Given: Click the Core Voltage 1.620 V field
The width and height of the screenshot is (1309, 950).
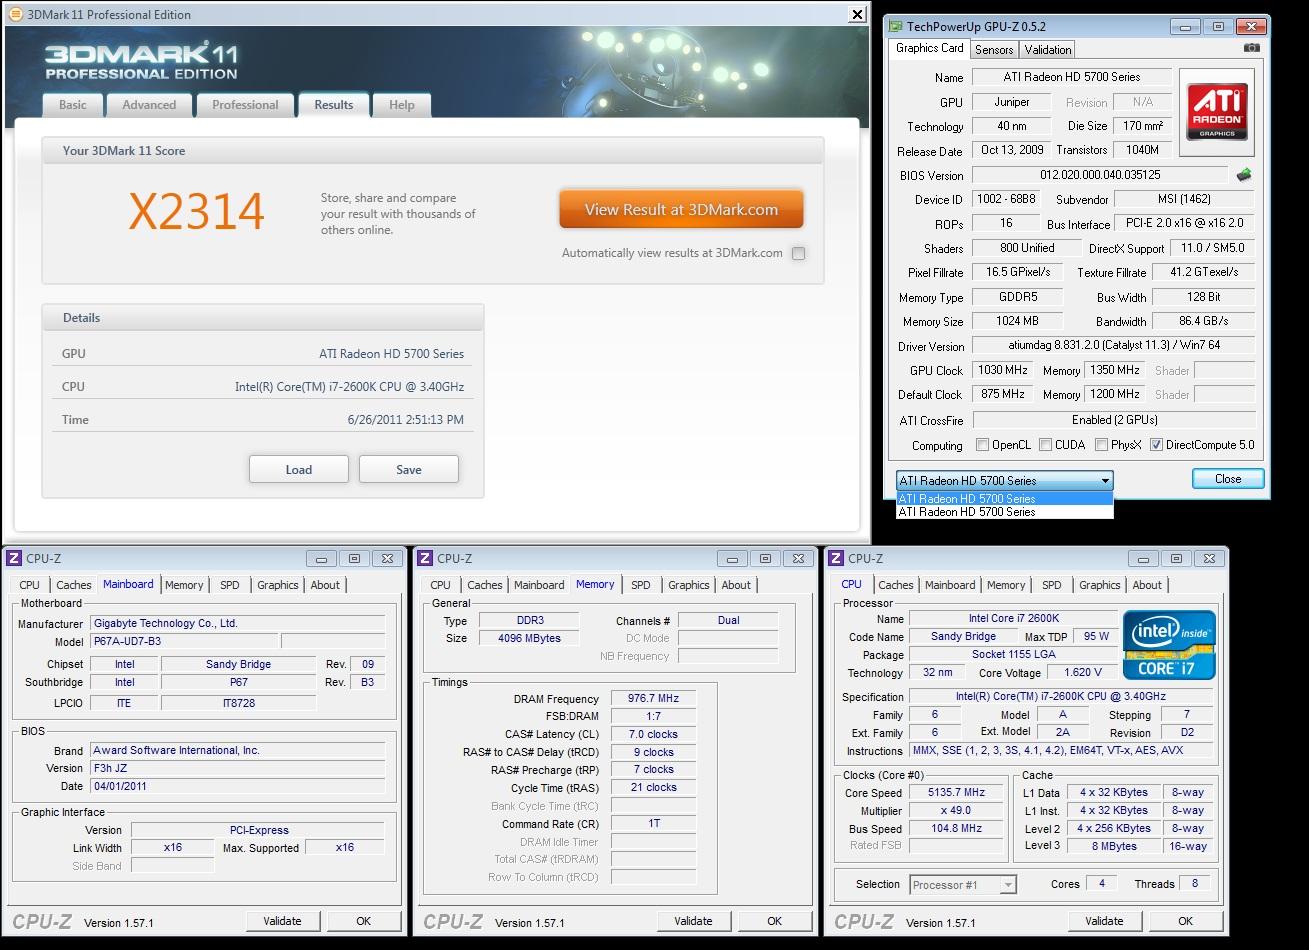Looking at the screenshot, I should 1083,673.
